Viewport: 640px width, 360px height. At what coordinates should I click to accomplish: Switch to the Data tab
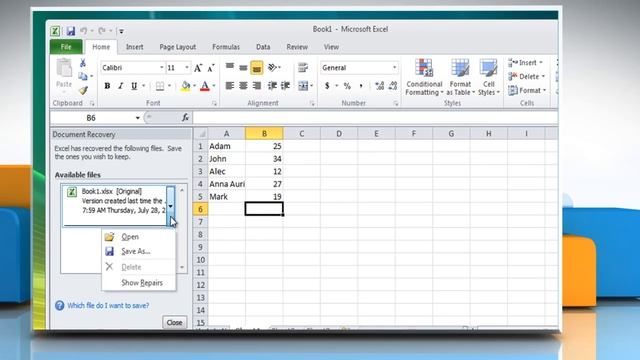263,47
